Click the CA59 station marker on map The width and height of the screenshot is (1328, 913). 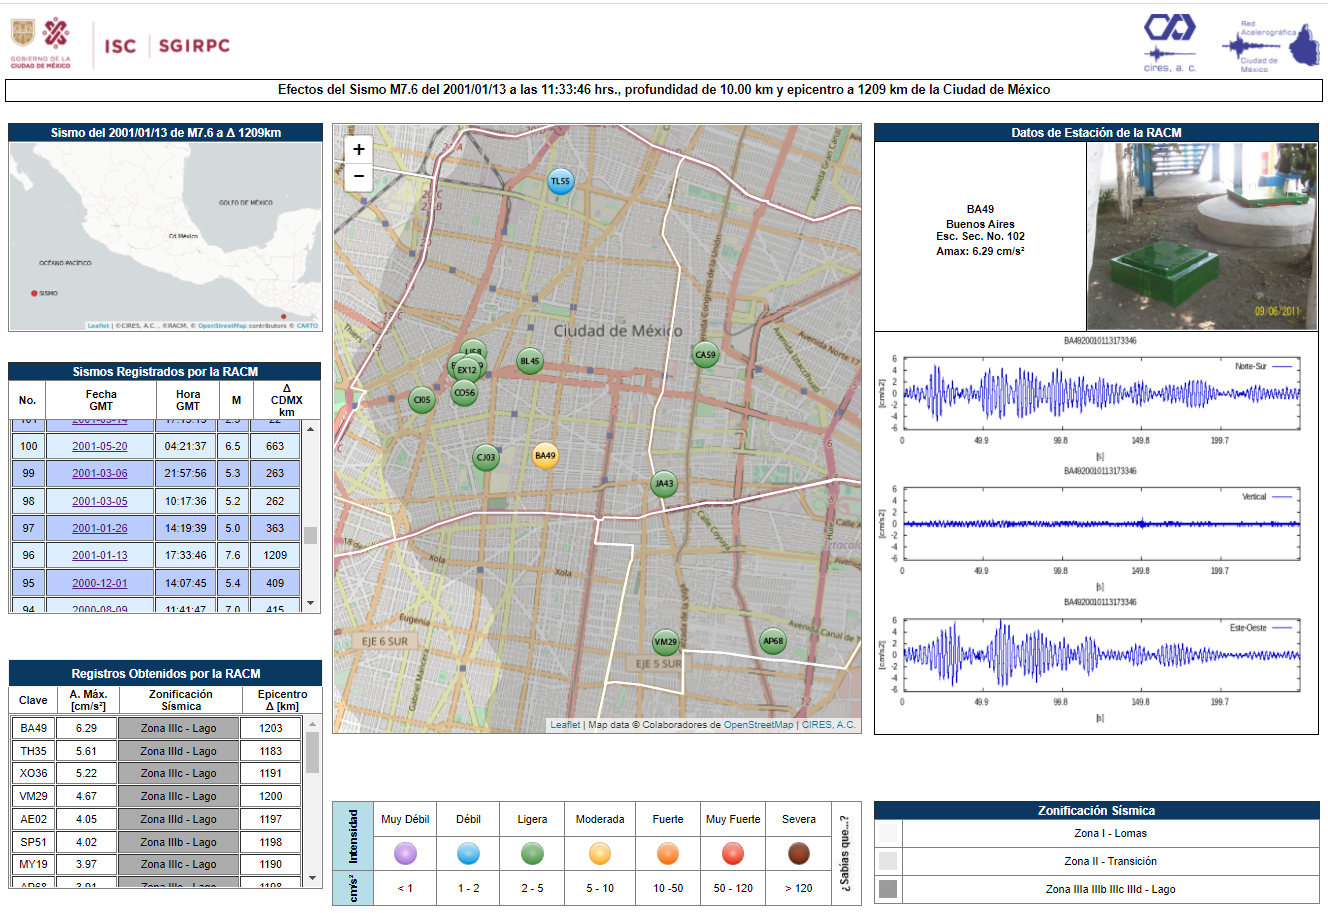pos(706,355)
